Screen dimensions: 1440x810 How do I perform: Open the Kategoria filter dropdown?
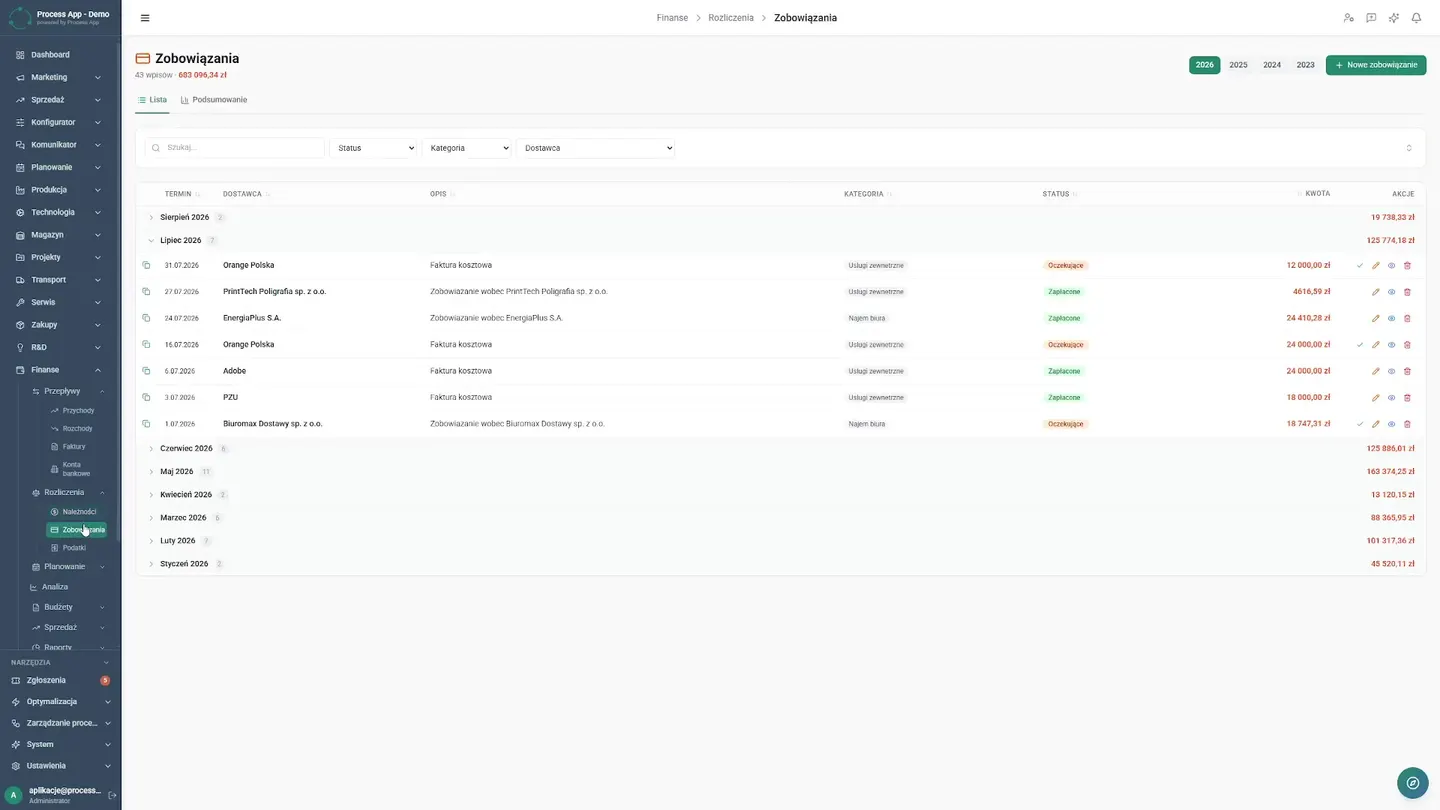(466, 148)
